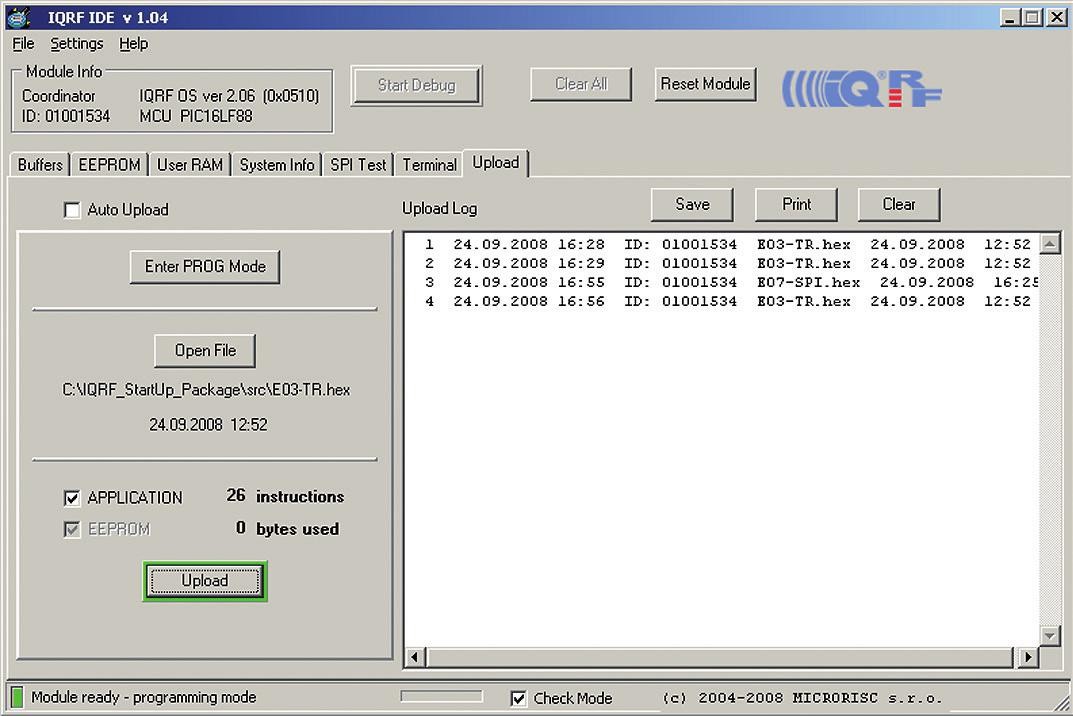Click the IQRF IDE title bar app icon
This screenshot has height=716, width=1073.
19,16
